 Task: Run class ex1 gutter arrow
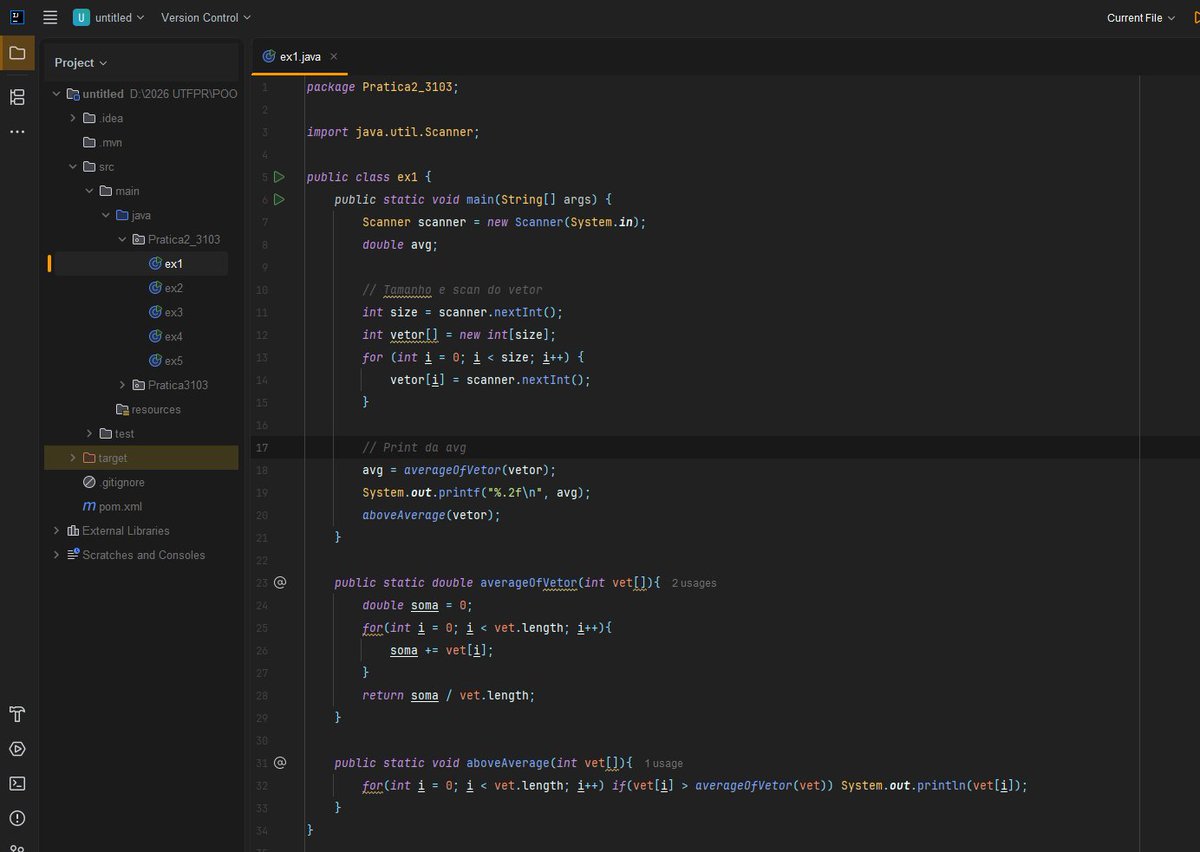tap(279, 177)
